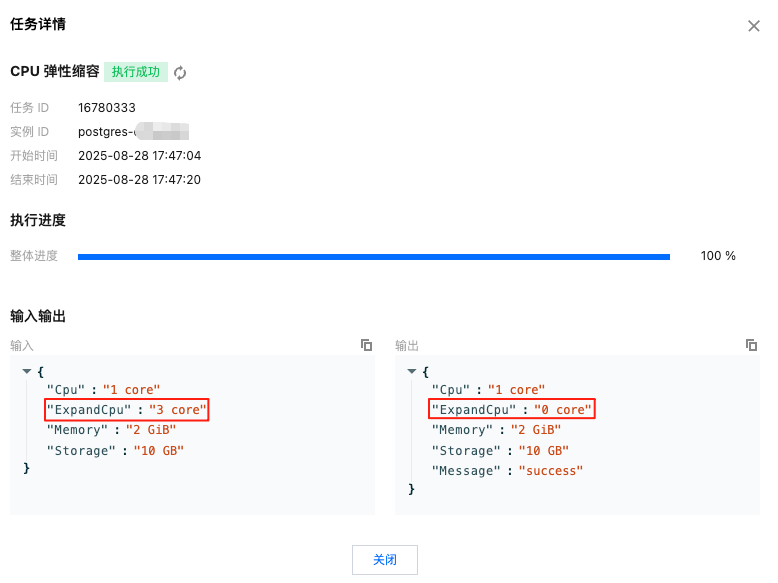Screen dimensions: 778x583
Task: Click the postgres instance ID value
Action: (x=133, y=131)
